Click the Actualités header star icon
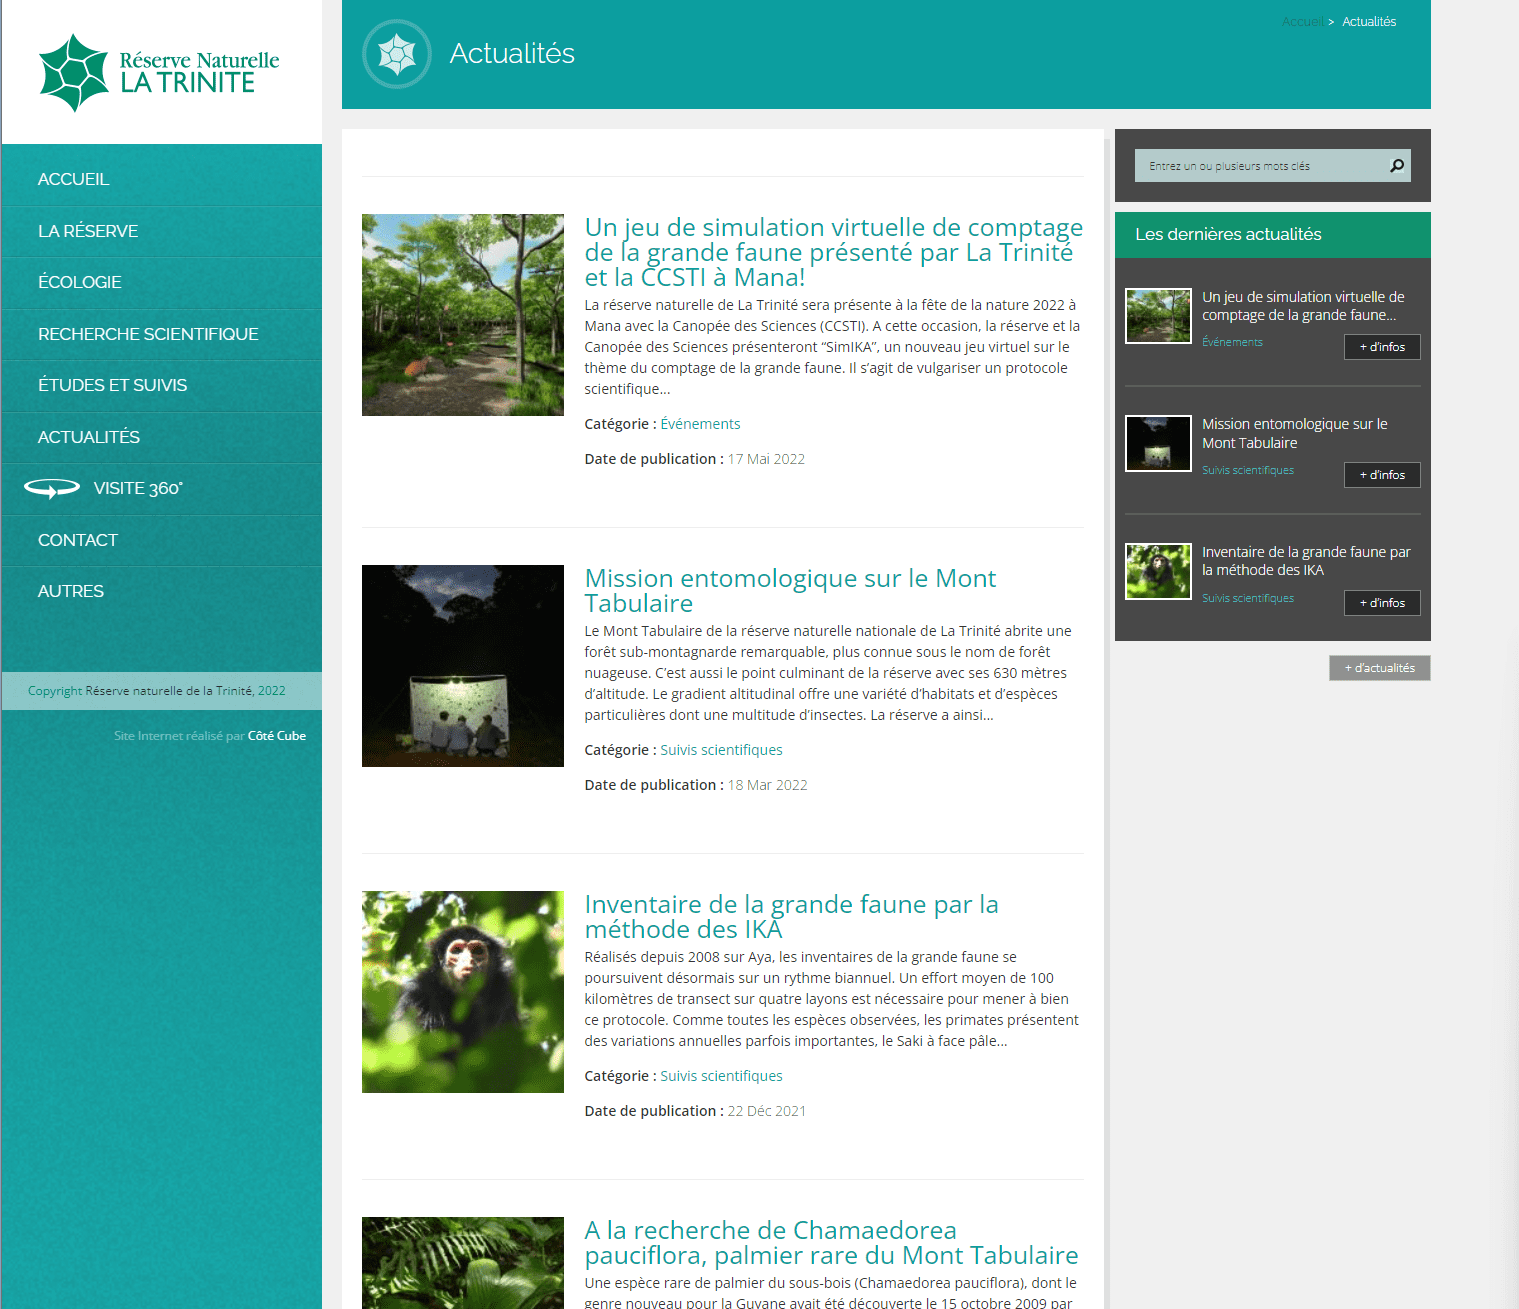1519x1309 pixels. pos(397,54)
